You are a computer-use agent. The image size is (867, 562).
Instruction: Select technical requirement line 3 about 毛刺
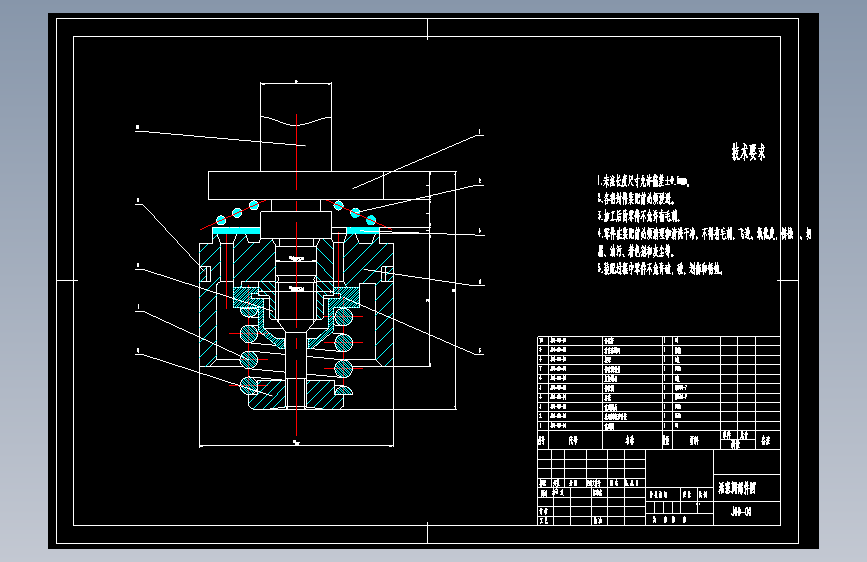coord(639,216)
